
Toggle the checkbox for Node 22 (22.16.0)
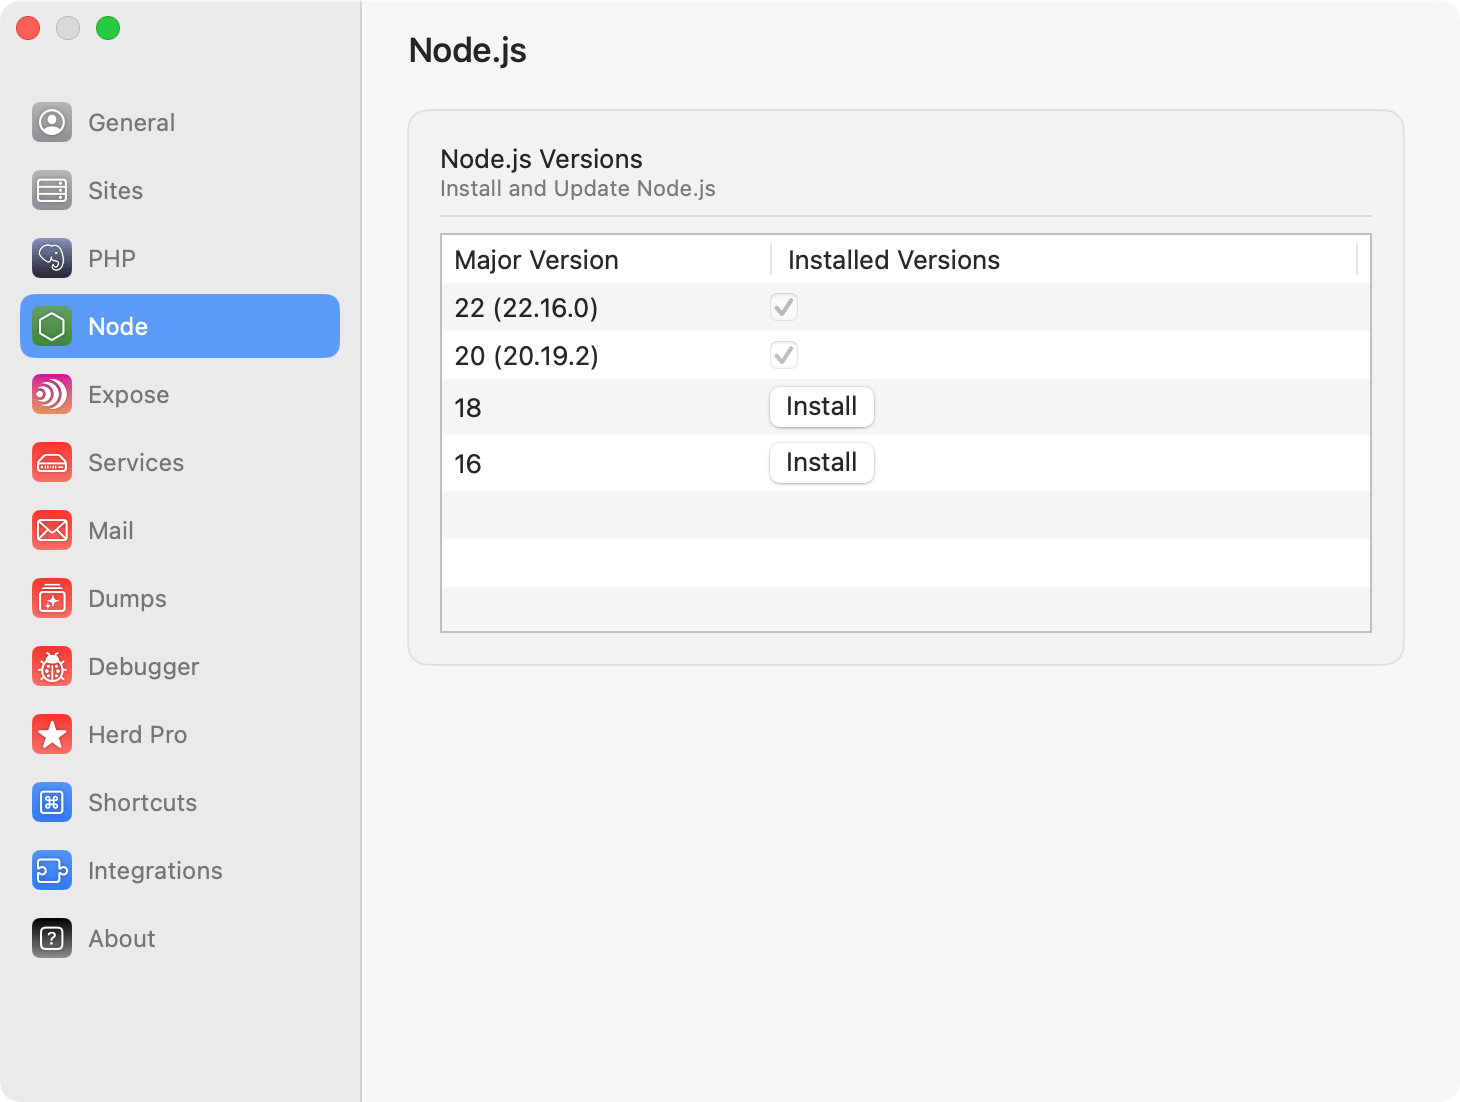[784, 307]
